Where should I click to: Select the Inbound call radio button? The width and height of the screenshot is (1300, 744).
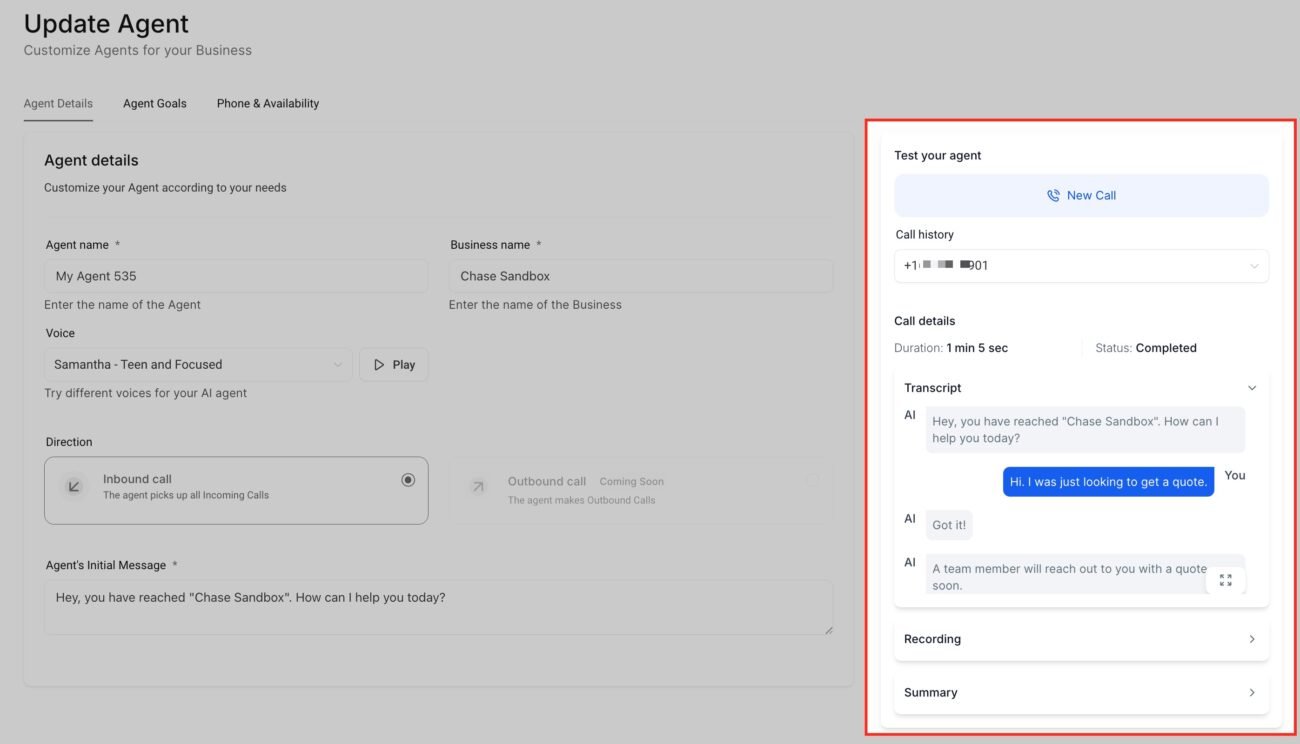[407, 479]
